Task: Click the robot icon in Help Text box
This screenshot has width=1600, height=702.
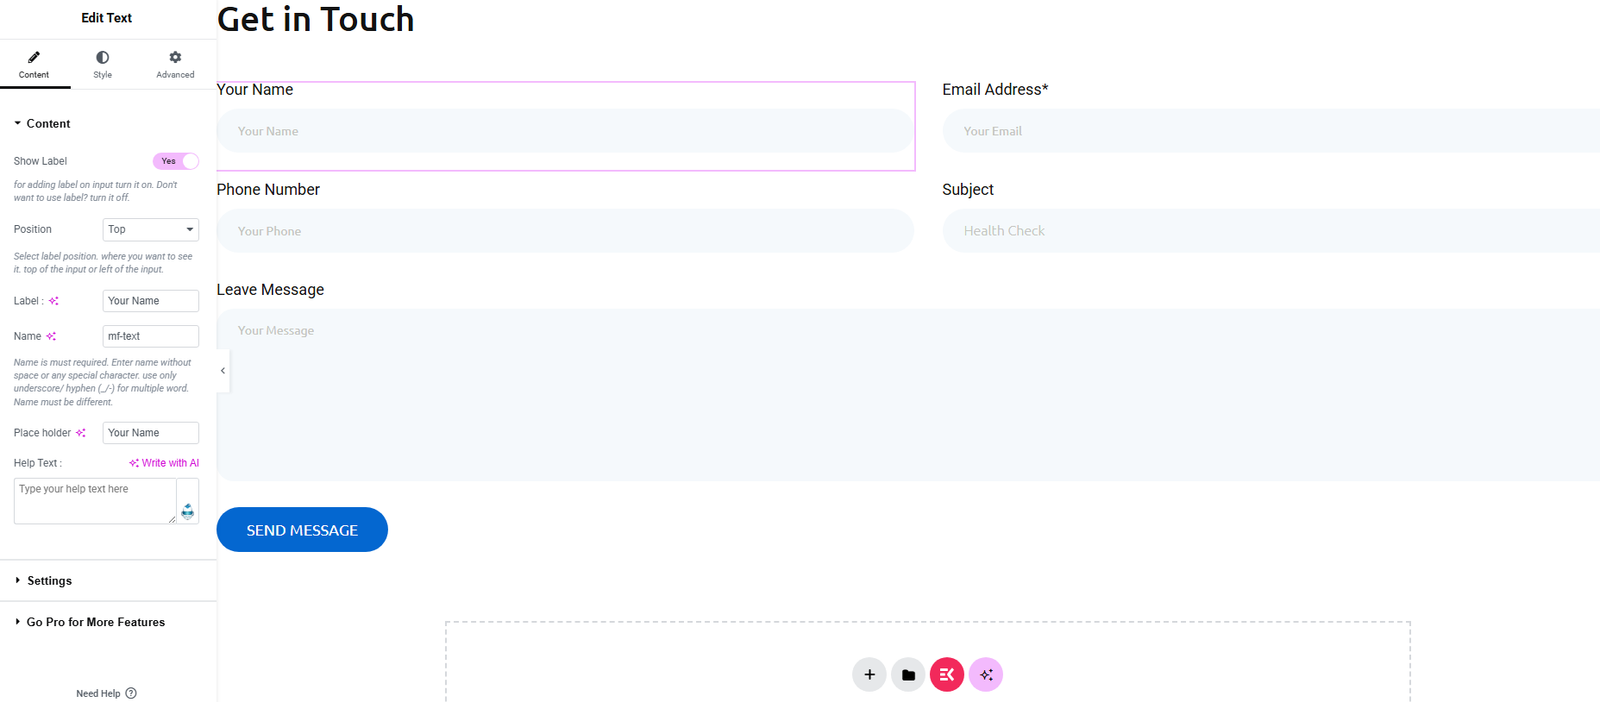Action: (x=187, y=511)
